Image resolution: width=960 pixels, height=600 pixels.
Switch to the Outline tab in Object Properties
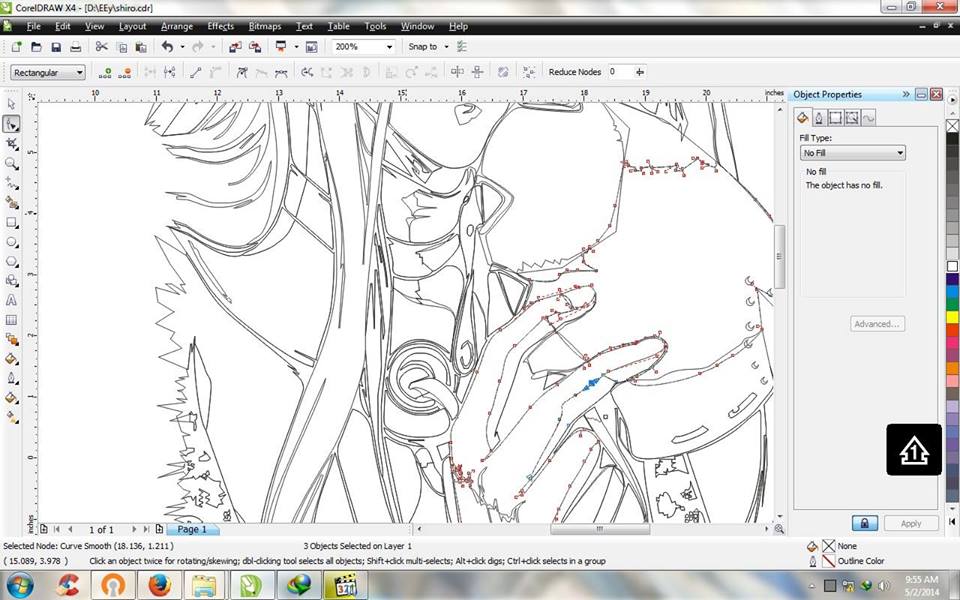tap(819, 117)
